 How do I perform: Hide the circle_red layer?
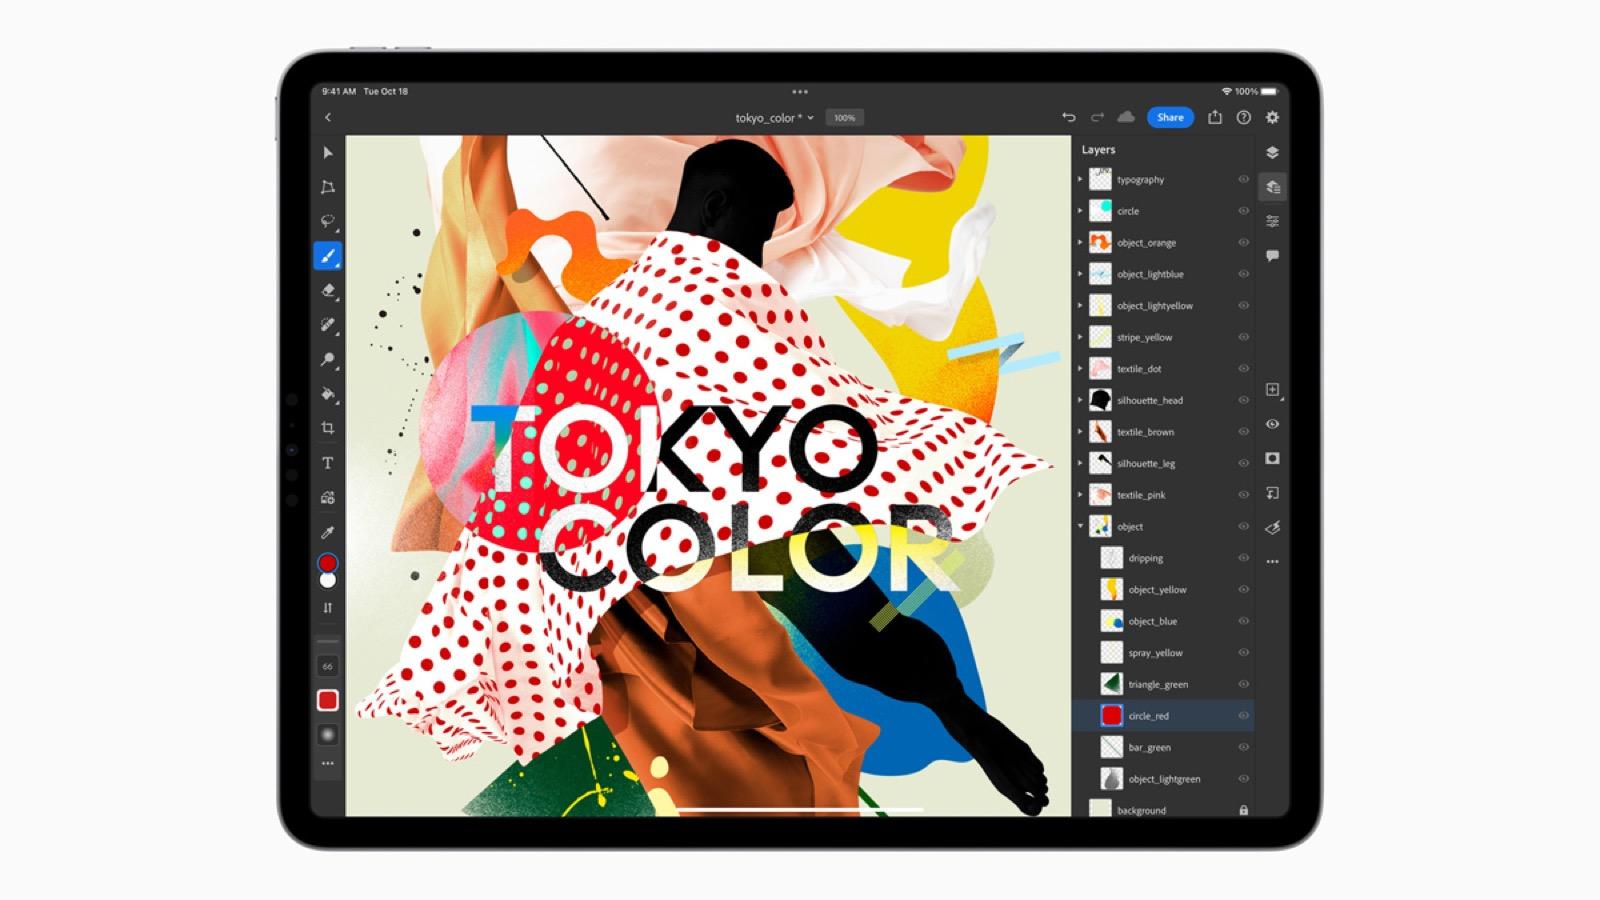1244,716
